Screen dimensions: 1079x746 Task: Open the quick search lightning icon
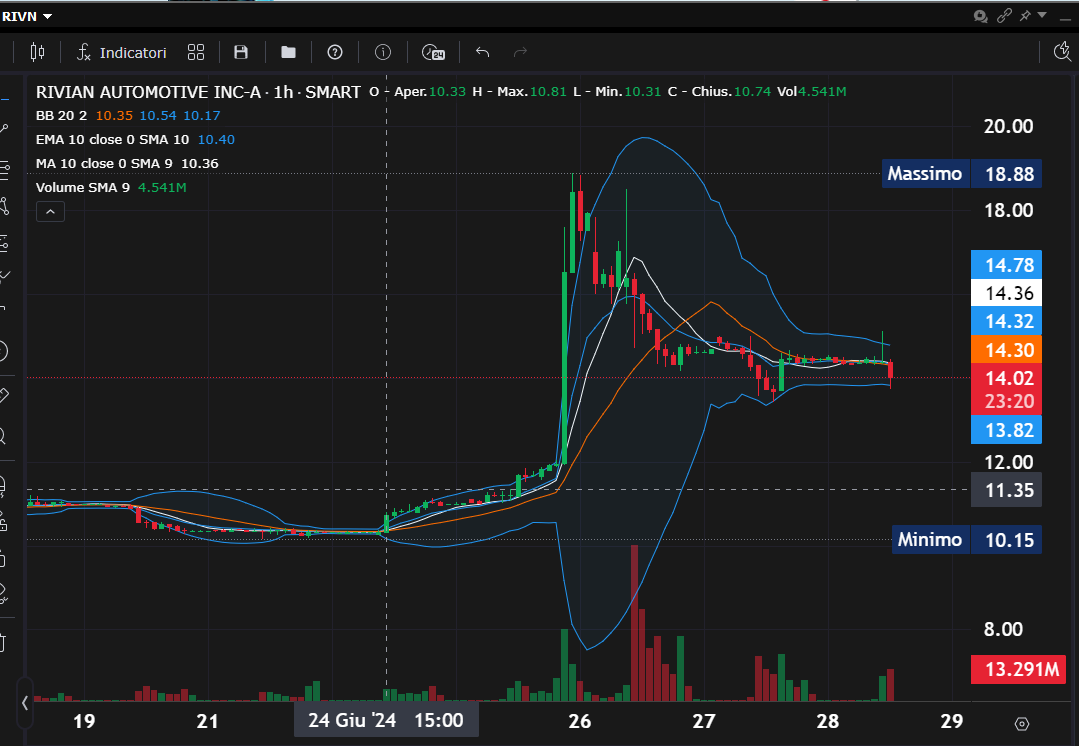tap(1063, 52)
